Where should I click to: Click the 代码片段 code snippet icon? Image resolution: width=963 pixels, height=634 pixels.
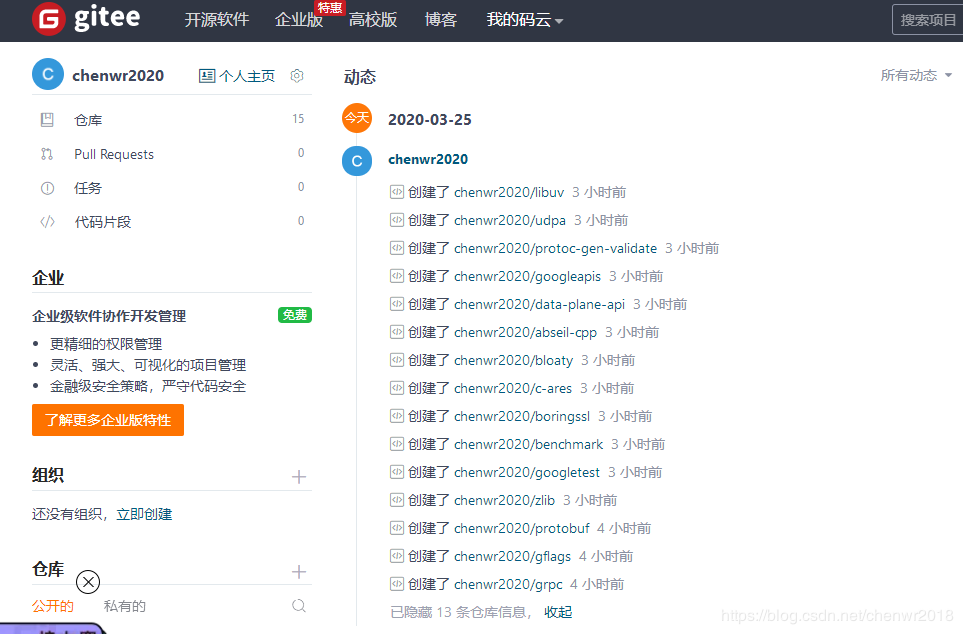[47, 222]
